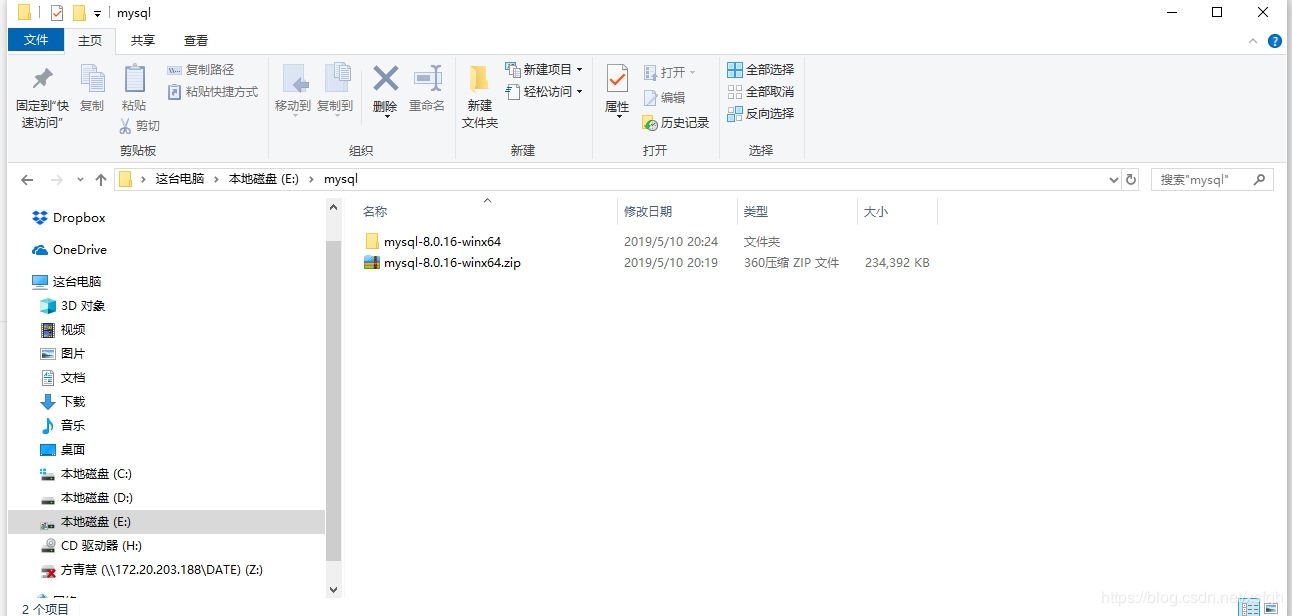The height and width of the screenshot is (616, 1292).
Task: Open the address bar history dropdown
Action: pyautogui.click(x=1114, y=180)
